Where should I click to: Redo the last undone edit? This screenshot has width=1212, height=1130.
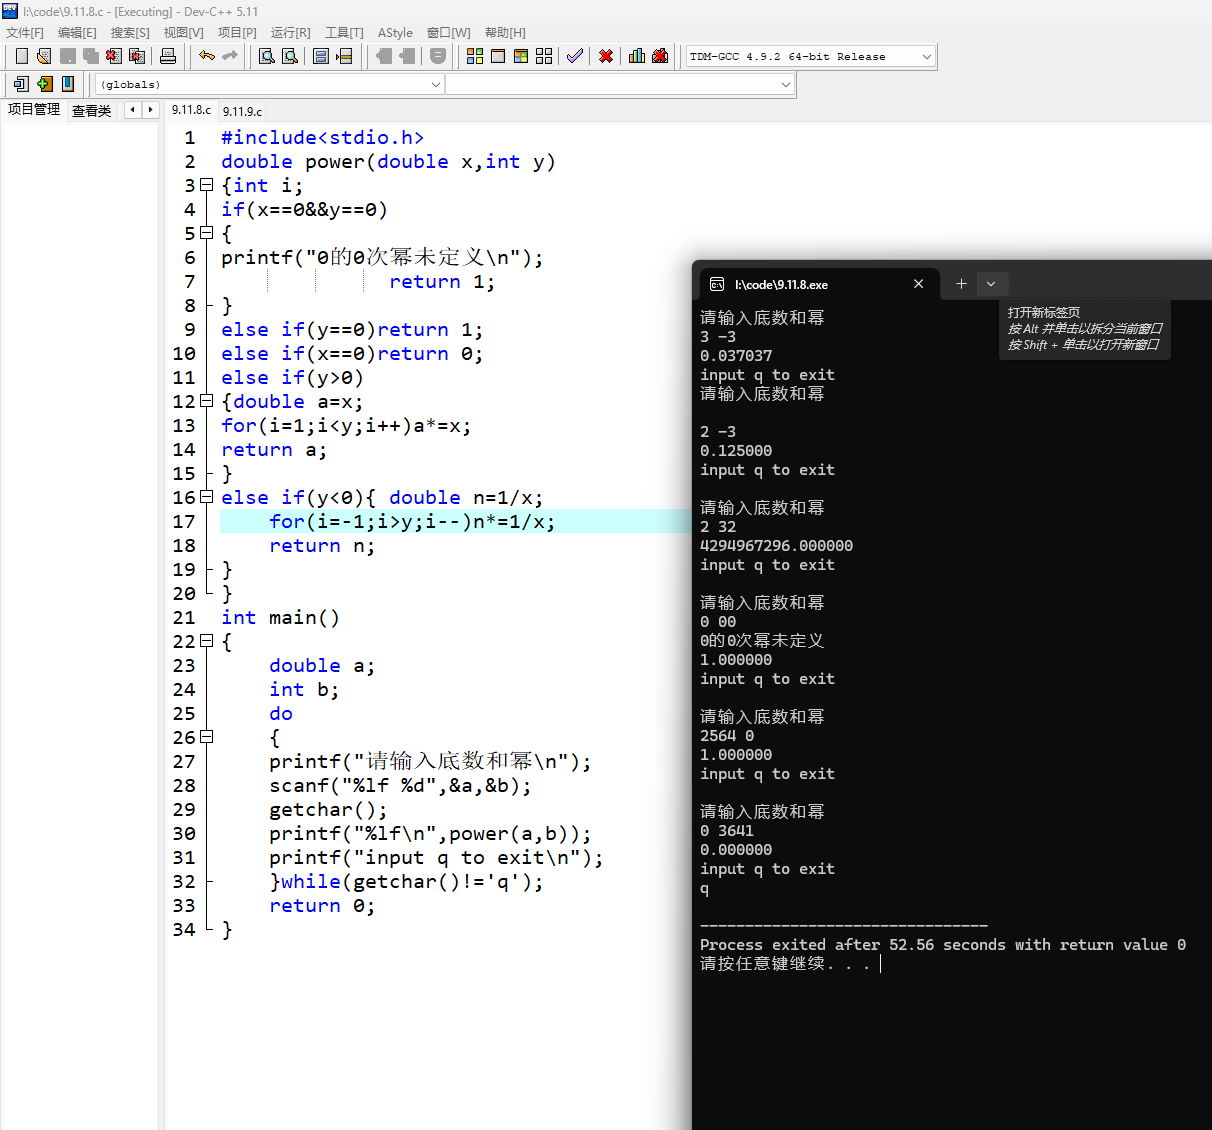coord(230,56)
